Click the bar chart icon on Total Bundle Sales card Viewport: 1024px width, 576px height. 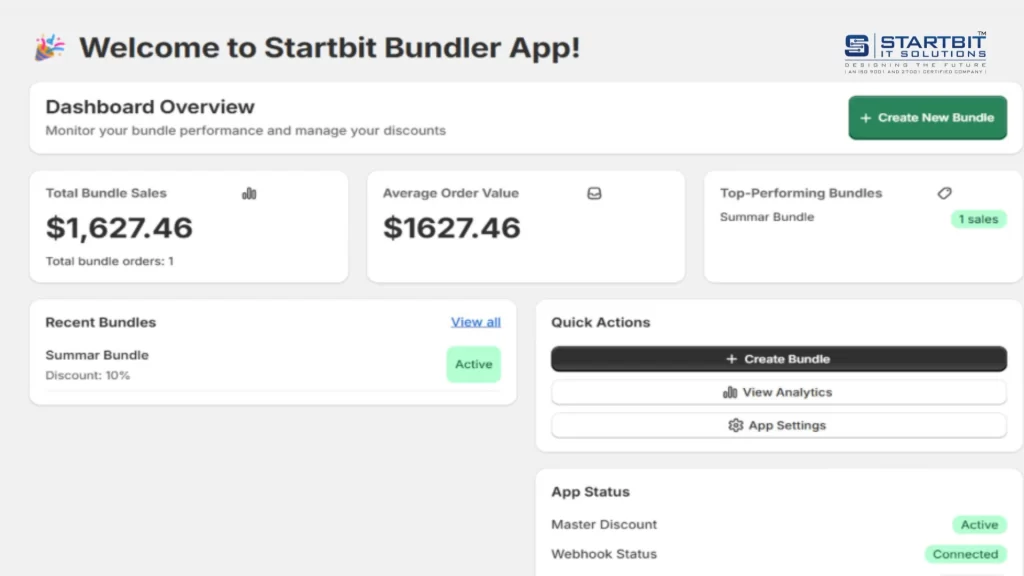click(x=249, y=192)
